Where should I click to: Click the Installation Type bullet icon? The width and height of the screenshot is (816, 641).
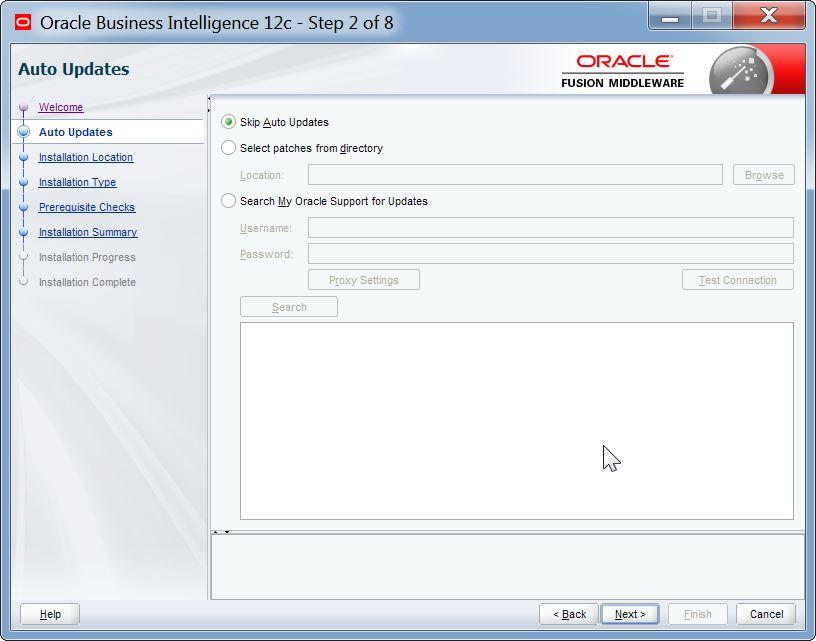[x=23, y=182]
